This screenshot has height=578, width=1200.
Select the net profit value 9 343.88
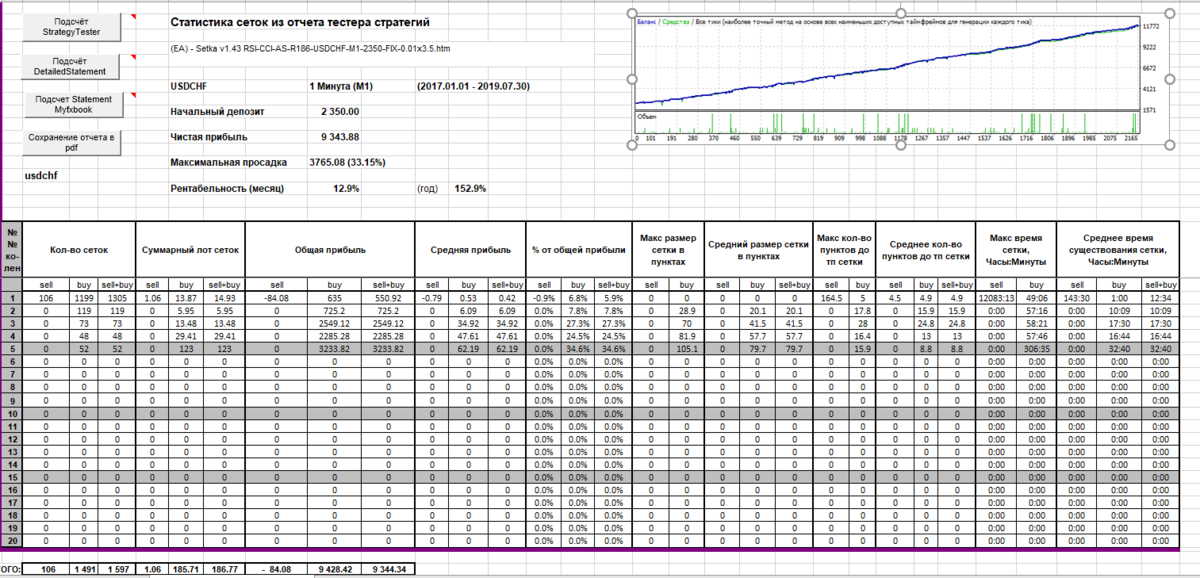click(x=340, y=137)
